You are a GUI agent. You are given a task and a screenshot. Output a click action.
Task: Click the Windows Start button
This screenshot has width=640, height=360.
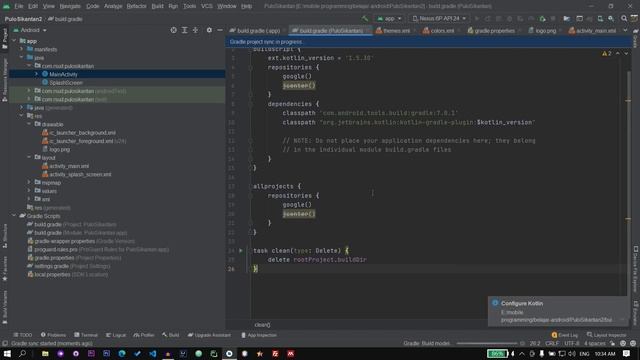coord(7,353)
